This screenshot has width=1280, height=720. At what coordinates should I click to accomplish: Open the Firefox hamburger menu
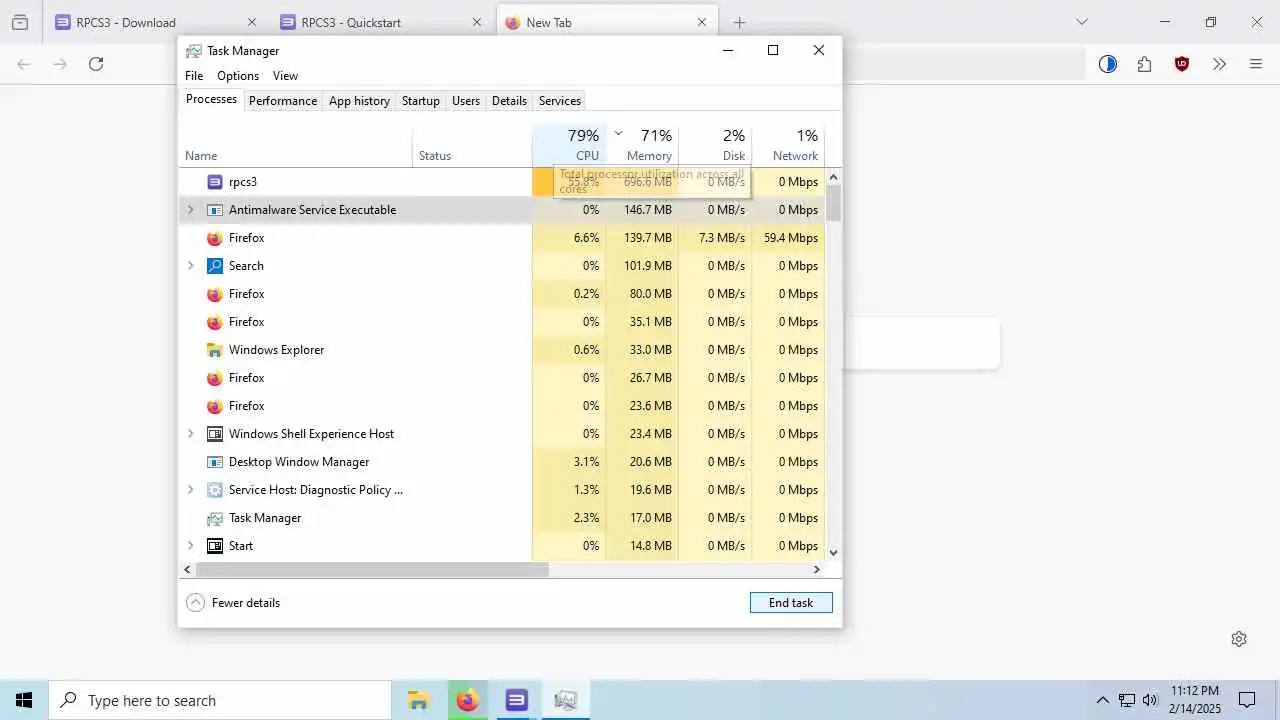1256,64
